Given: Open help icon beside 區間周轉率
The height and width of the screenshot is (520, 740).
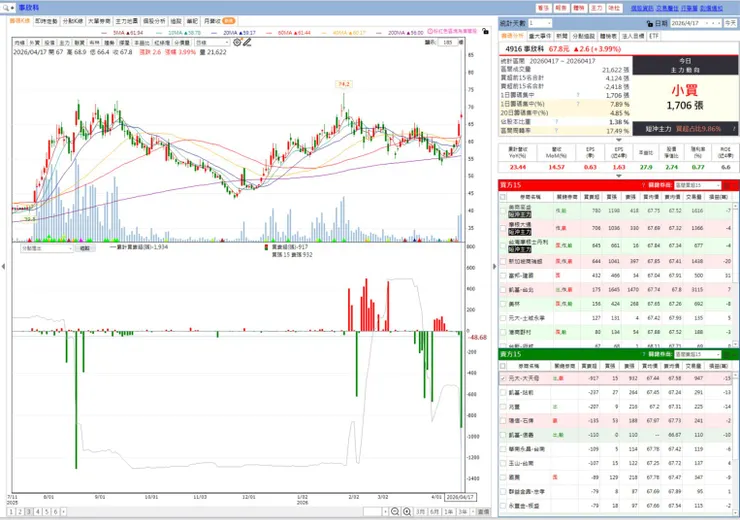Looking at the screenshot, I should (x=556, y=130).
